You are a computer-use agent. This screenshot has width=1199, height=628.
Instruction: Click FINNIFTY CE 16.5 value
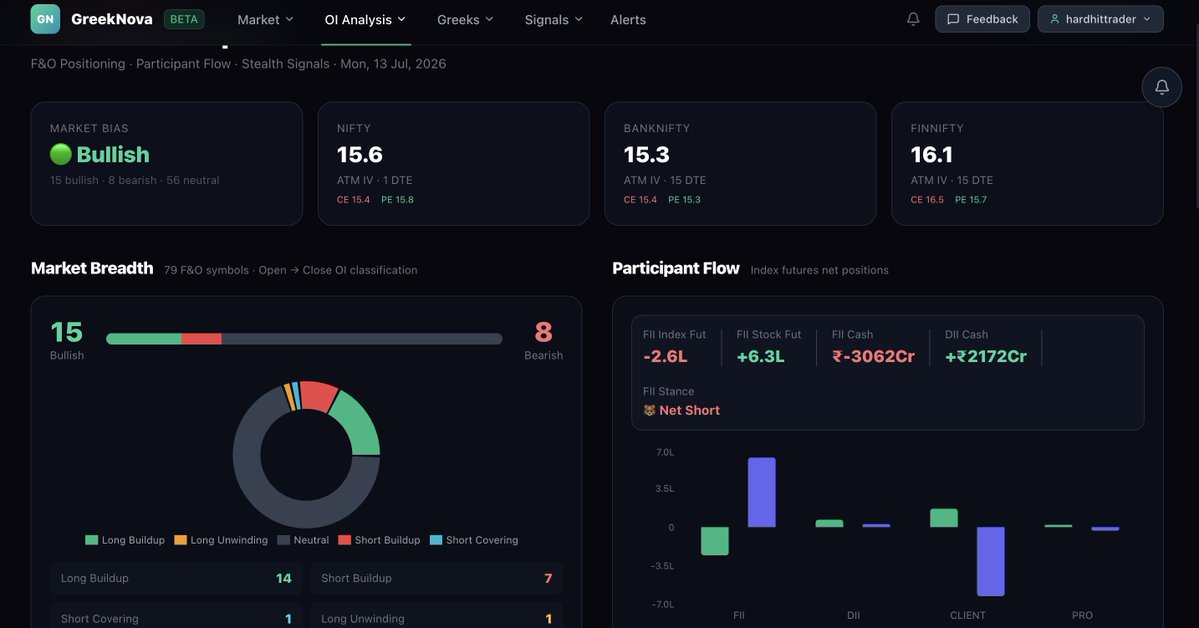[x=927, y=200]
